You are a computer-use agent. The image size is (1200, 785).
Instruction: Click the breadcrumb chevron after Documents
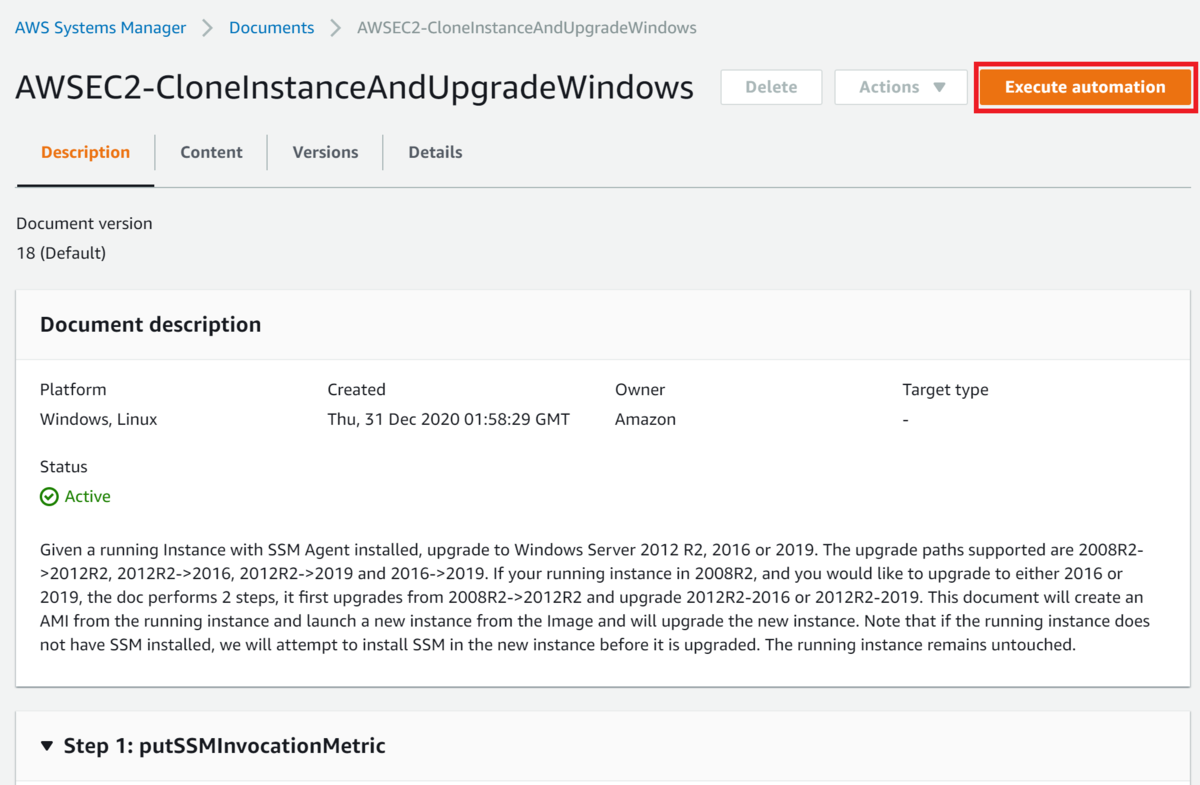point(336,28)
